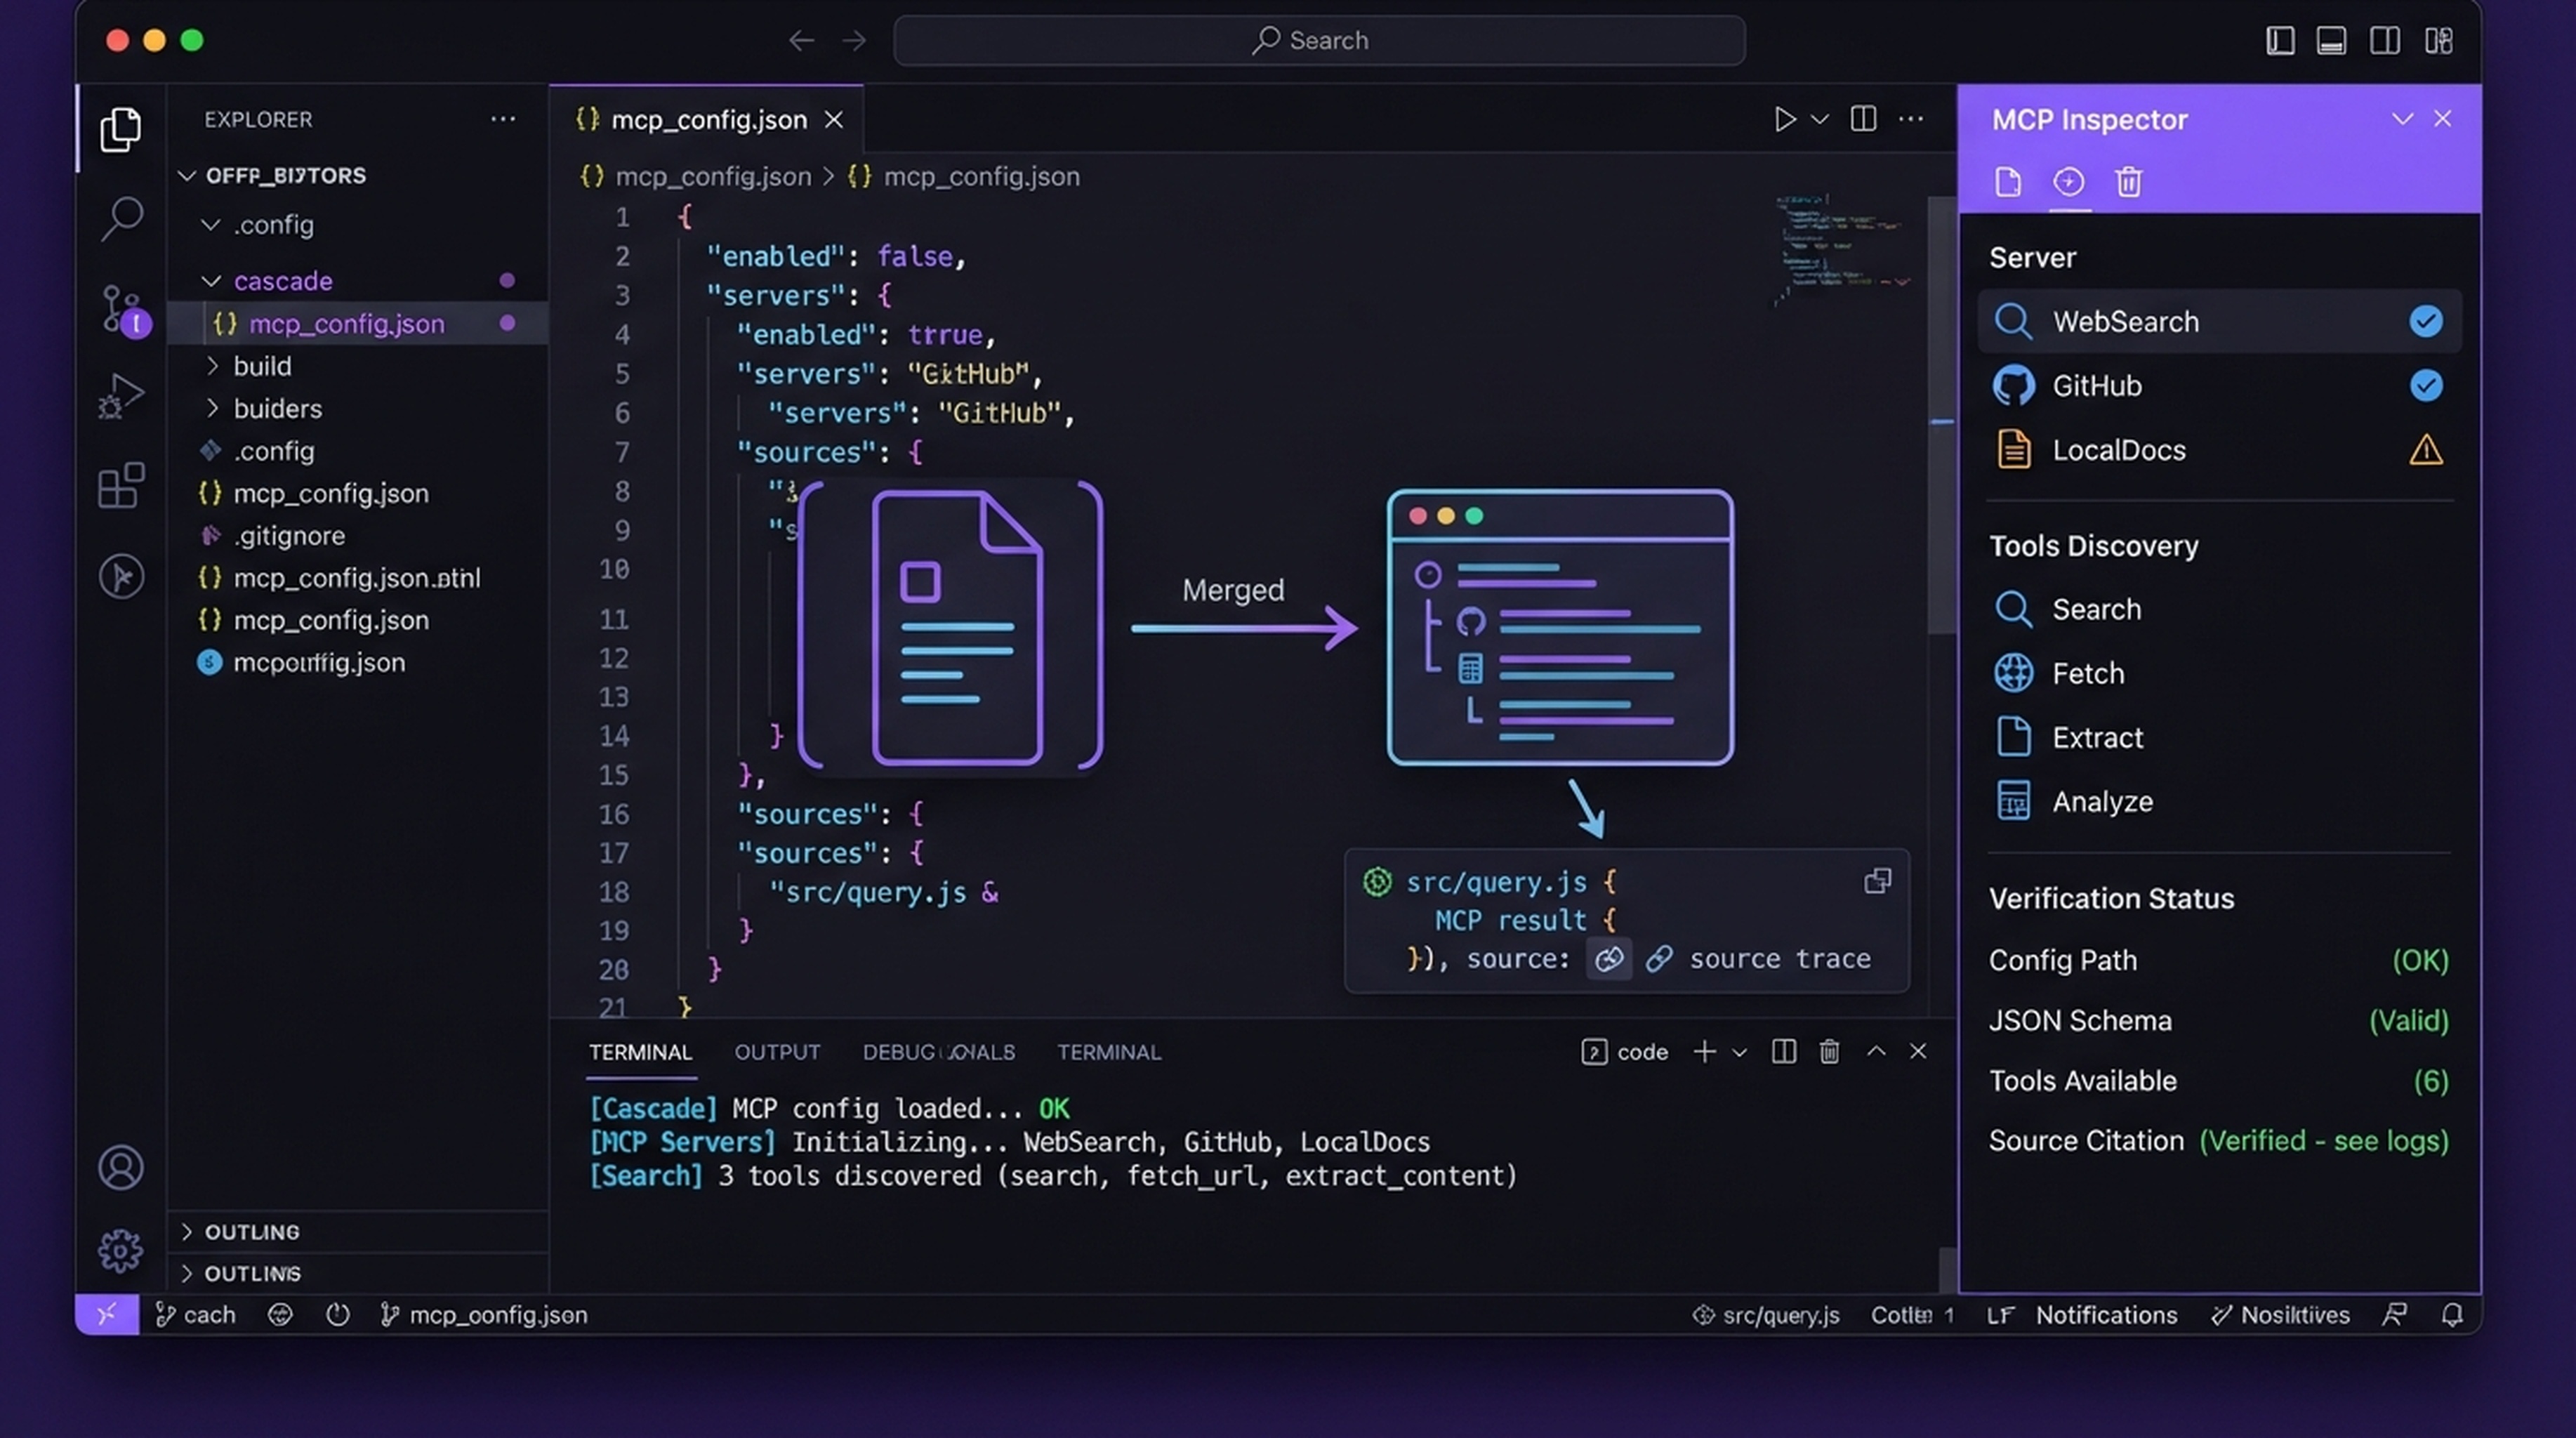Viewport: 2576px width, 1438px height.
Task: Open notifications bell in status bar
Action: (x=2452, y=1315)
